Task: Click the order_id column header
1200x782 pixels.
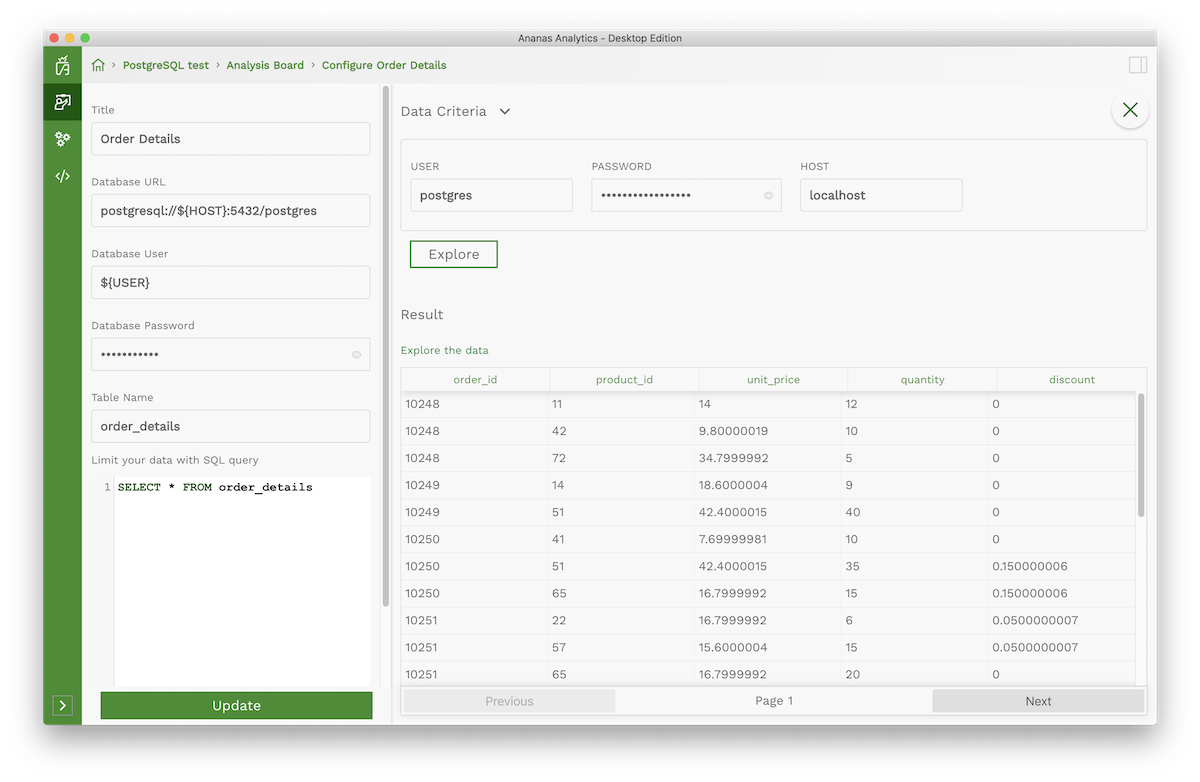Action: click(475, 380)
